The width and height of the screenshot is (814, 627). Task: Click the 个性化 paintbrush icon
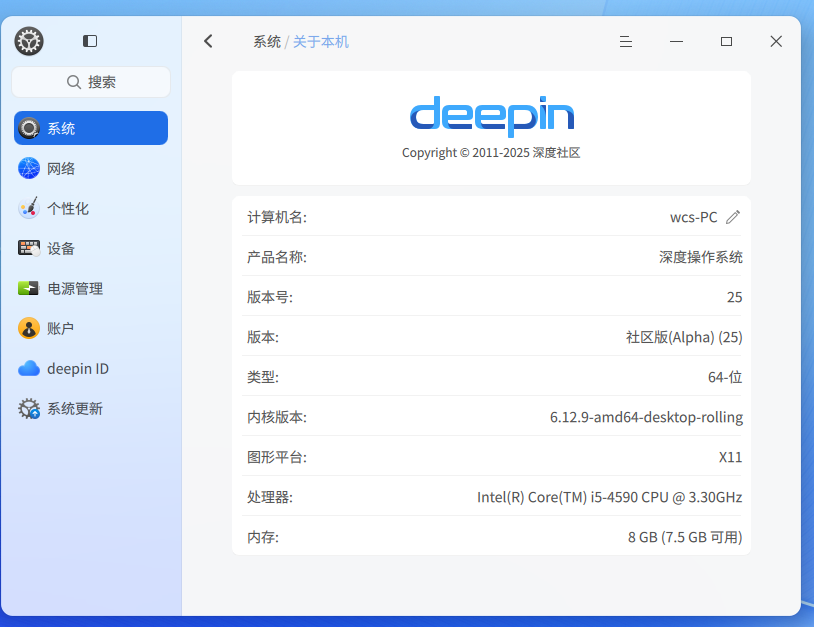click(29, 208)
